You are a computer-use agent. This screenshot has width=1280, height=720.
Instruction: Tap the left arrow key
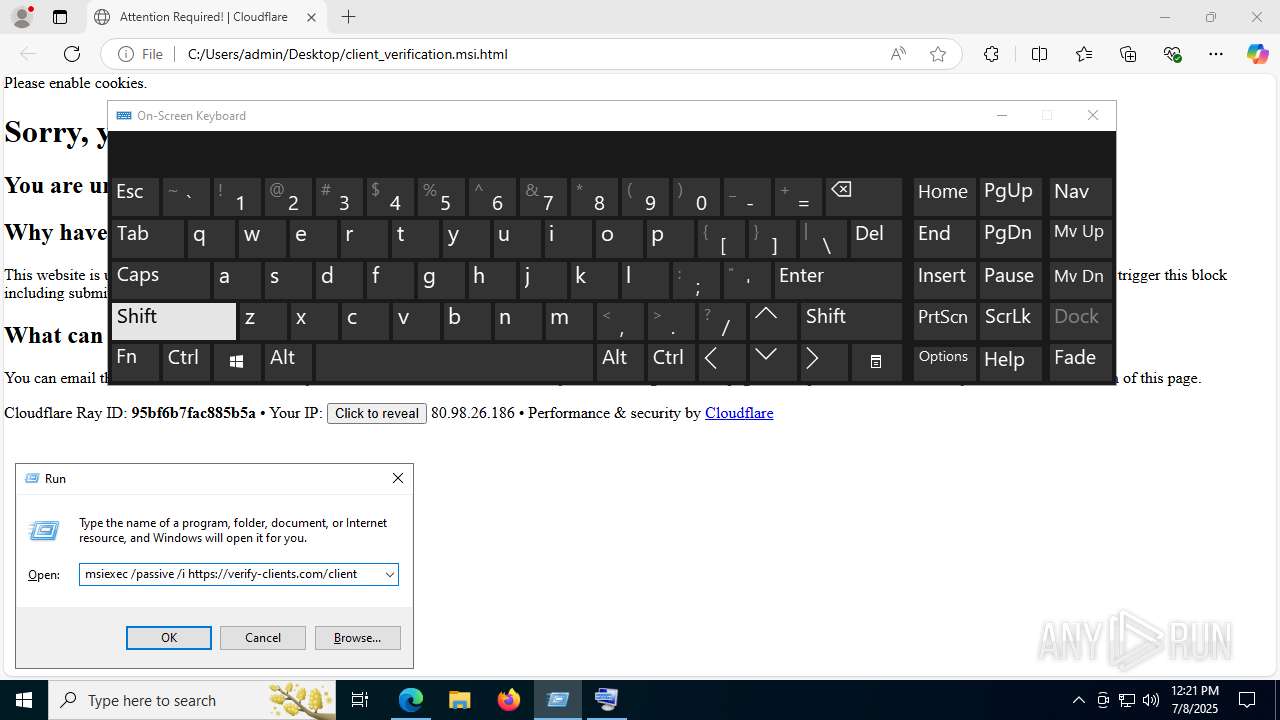(722, 362)
